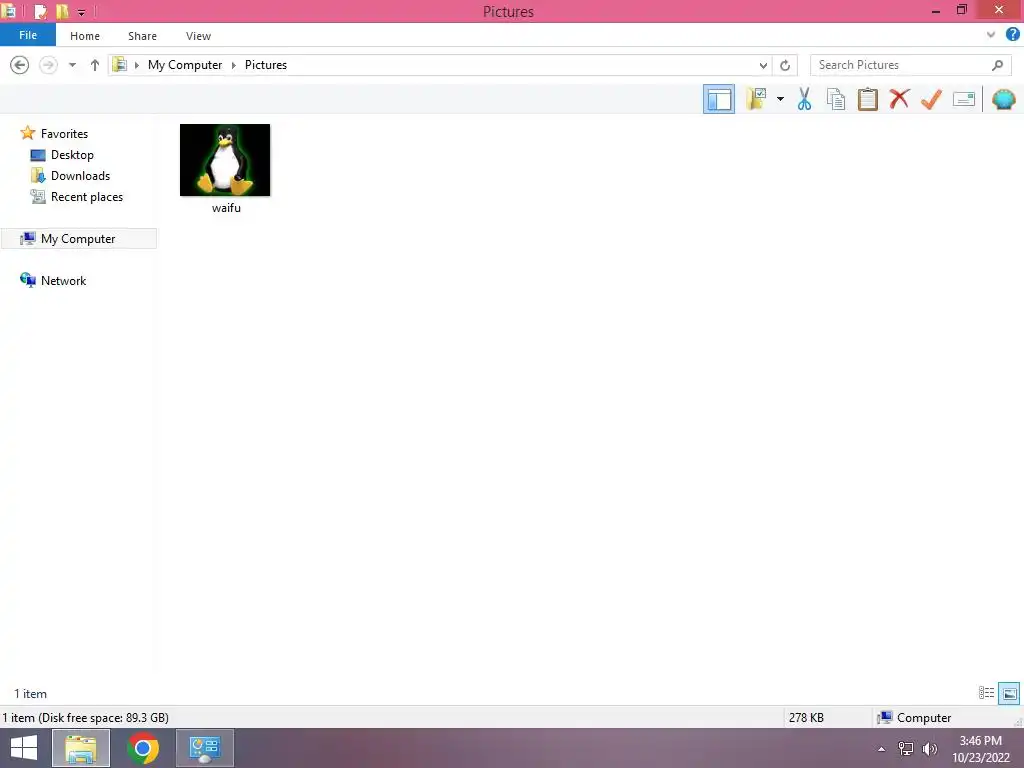Expand the arrow before My Computer in the address bar

(x=136, y=65)
